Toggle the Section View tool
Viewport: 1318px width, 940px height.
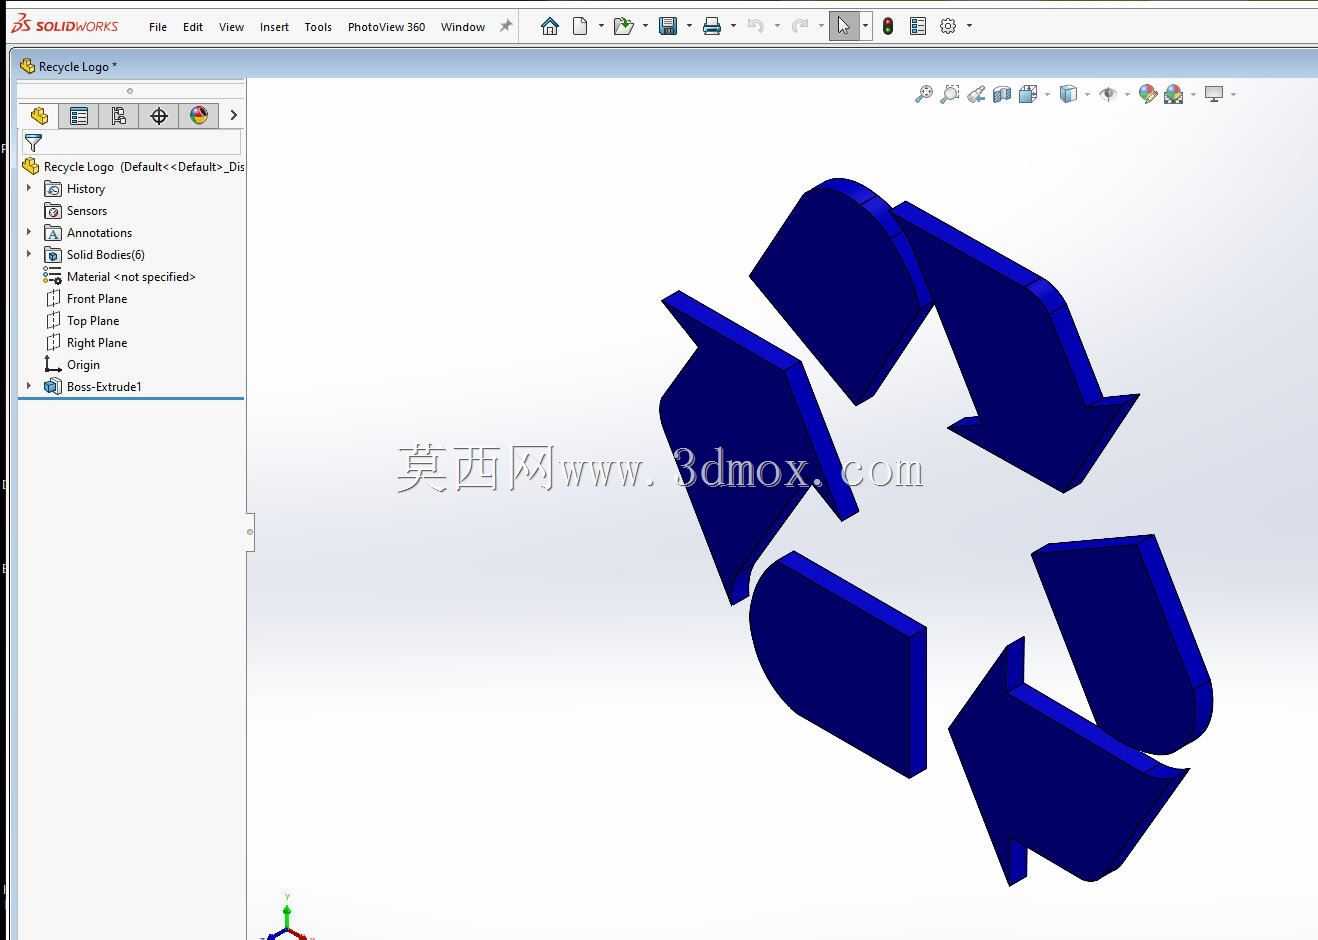[x=1002, y=94]
